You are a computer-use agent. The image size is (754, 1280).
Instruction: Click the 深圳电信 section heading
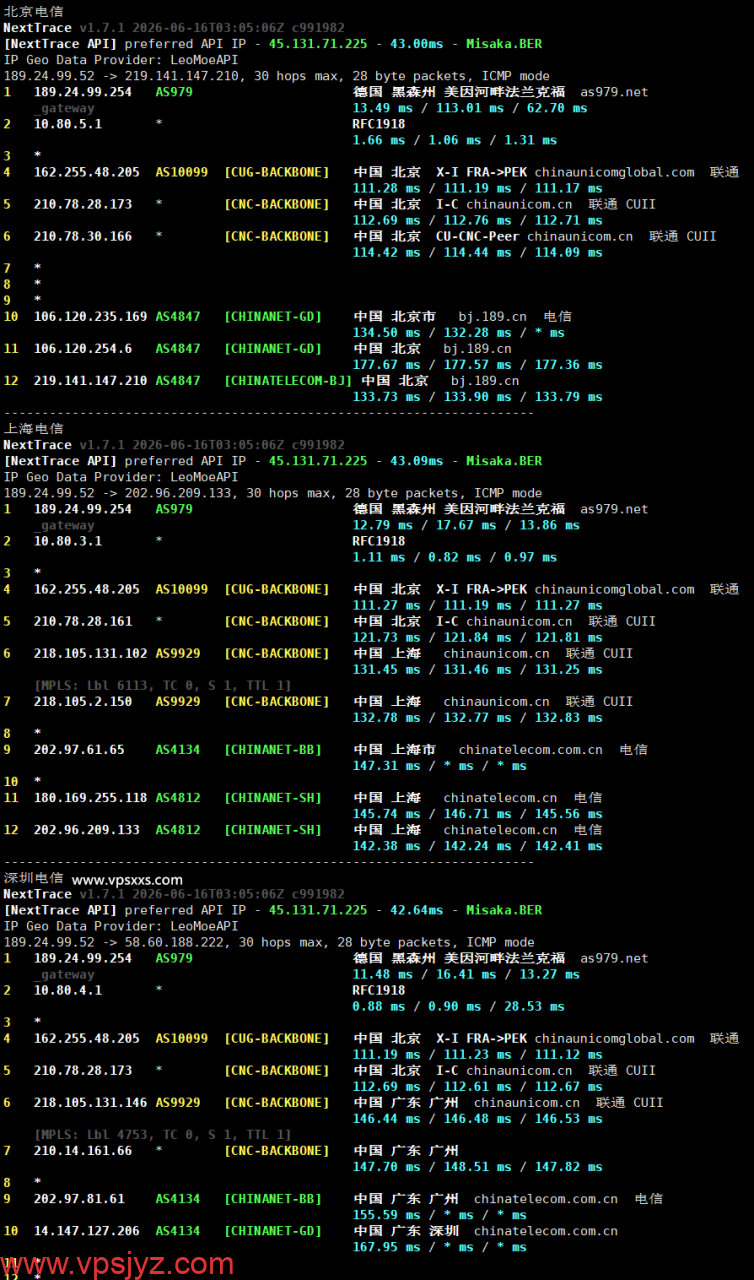tap(33, 879)
